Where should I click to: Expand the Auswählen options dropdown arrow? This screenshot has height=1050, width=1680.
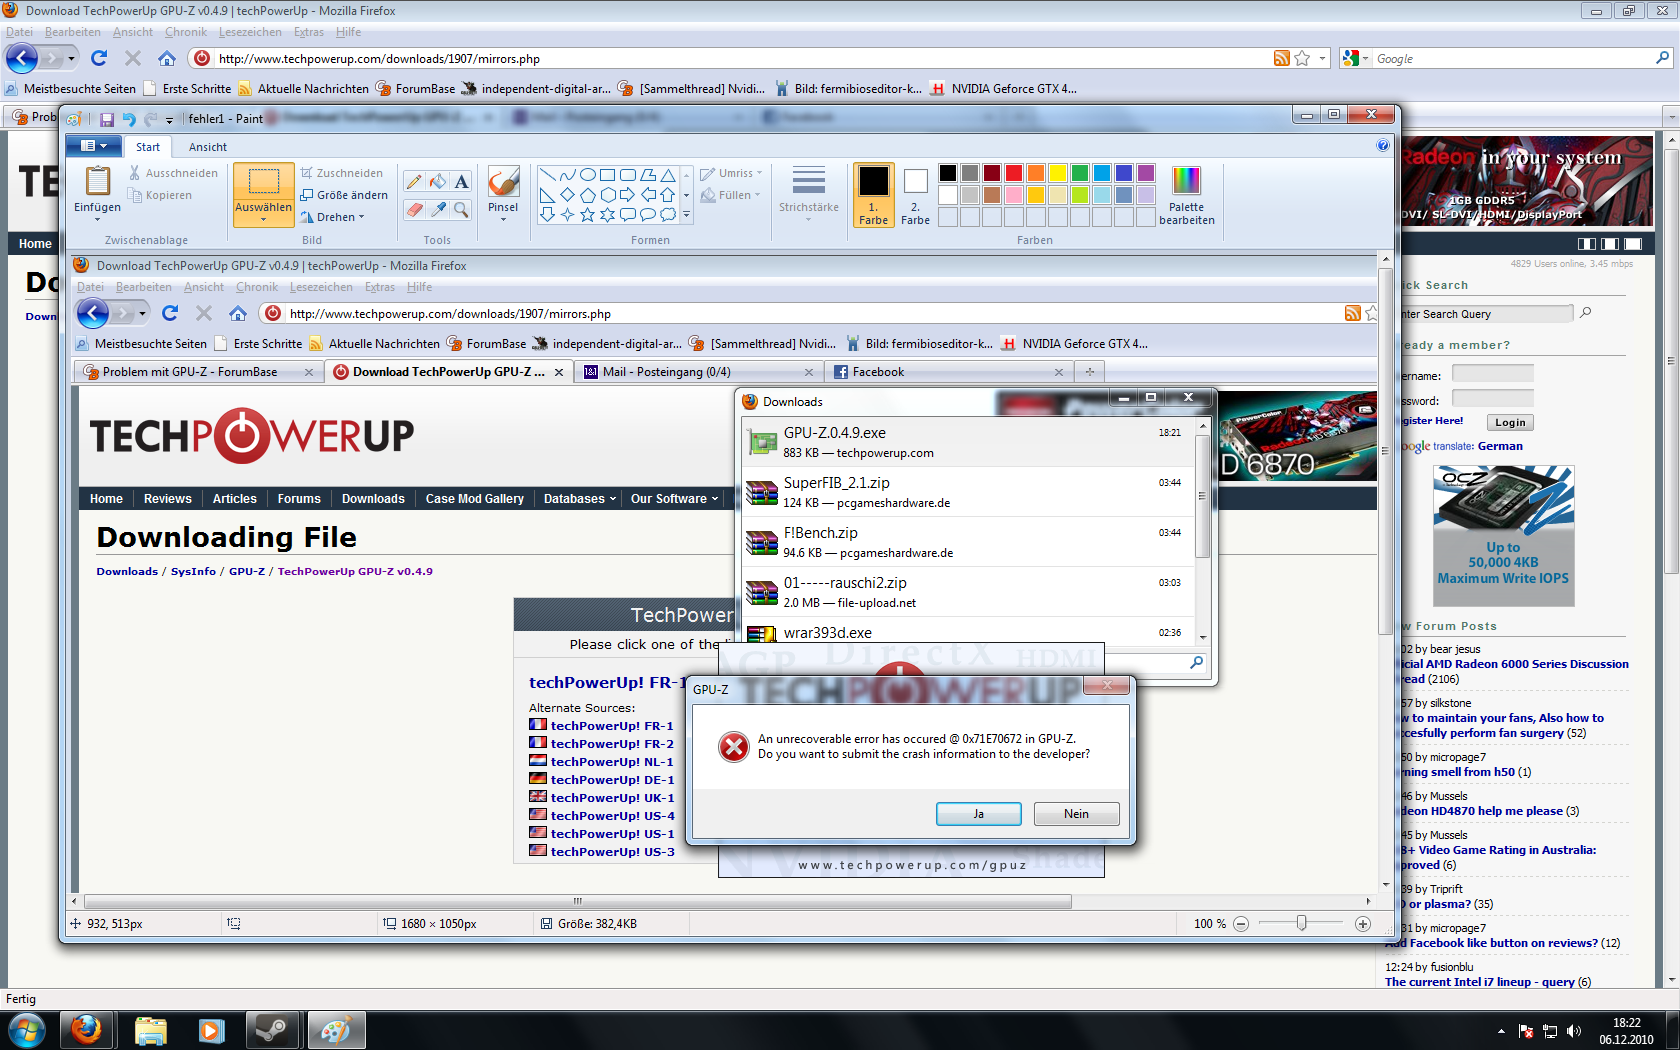pos(263,219)
